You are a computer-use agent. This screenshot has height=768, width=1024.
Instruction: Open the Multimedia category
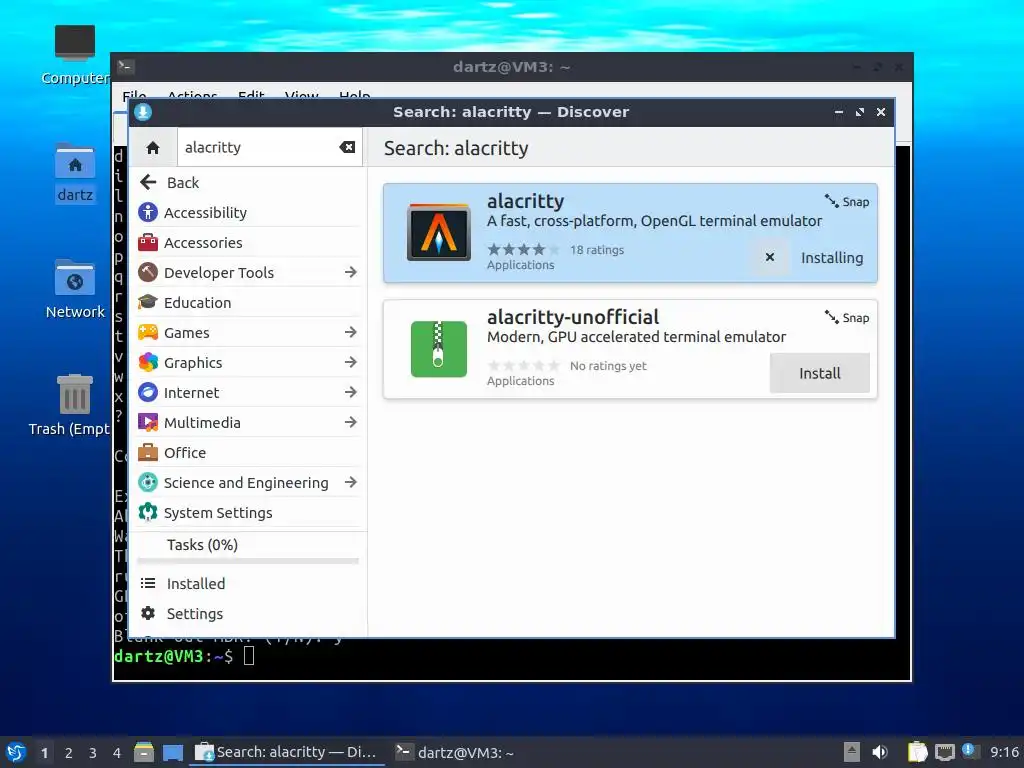(x=248, y=423)
